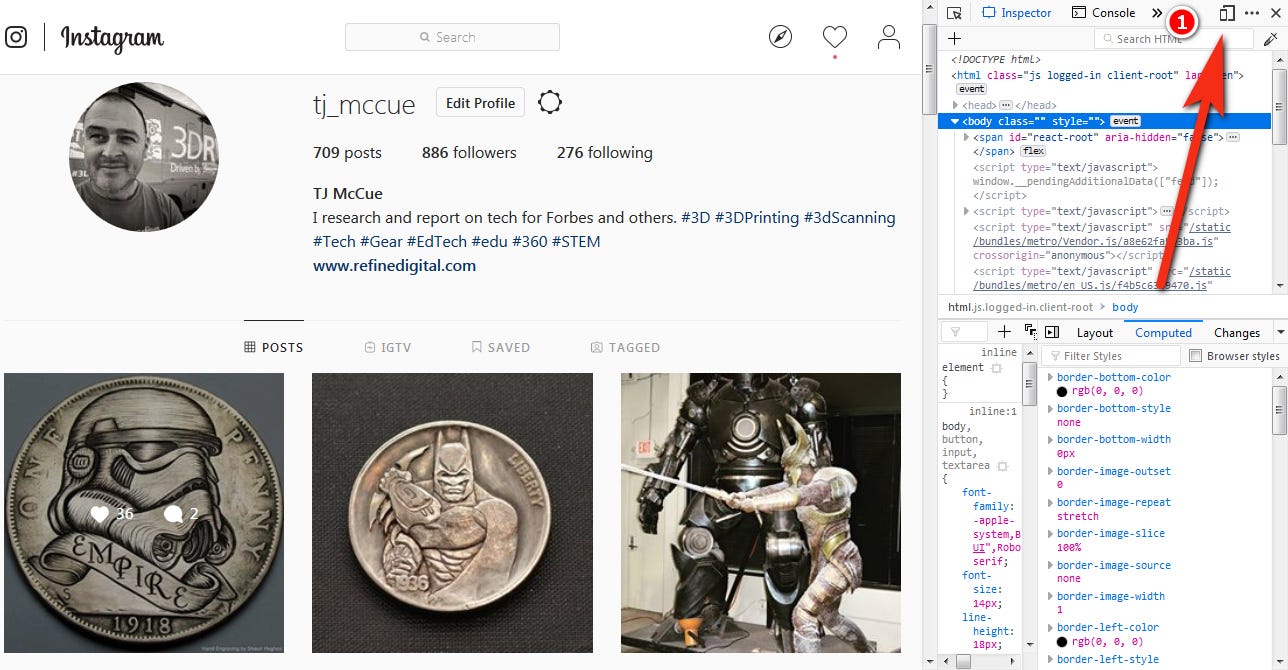Open the stormtrooper coin post thumbnail

[x=144, y=513]
